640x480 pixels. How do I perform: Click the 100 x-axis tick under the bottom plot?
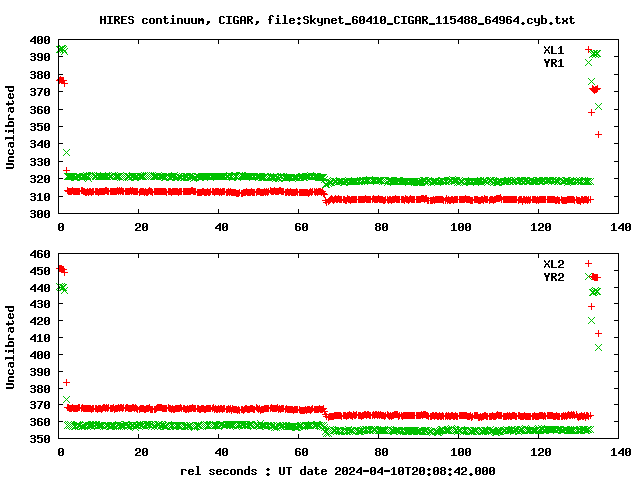(x=461, y=452)
